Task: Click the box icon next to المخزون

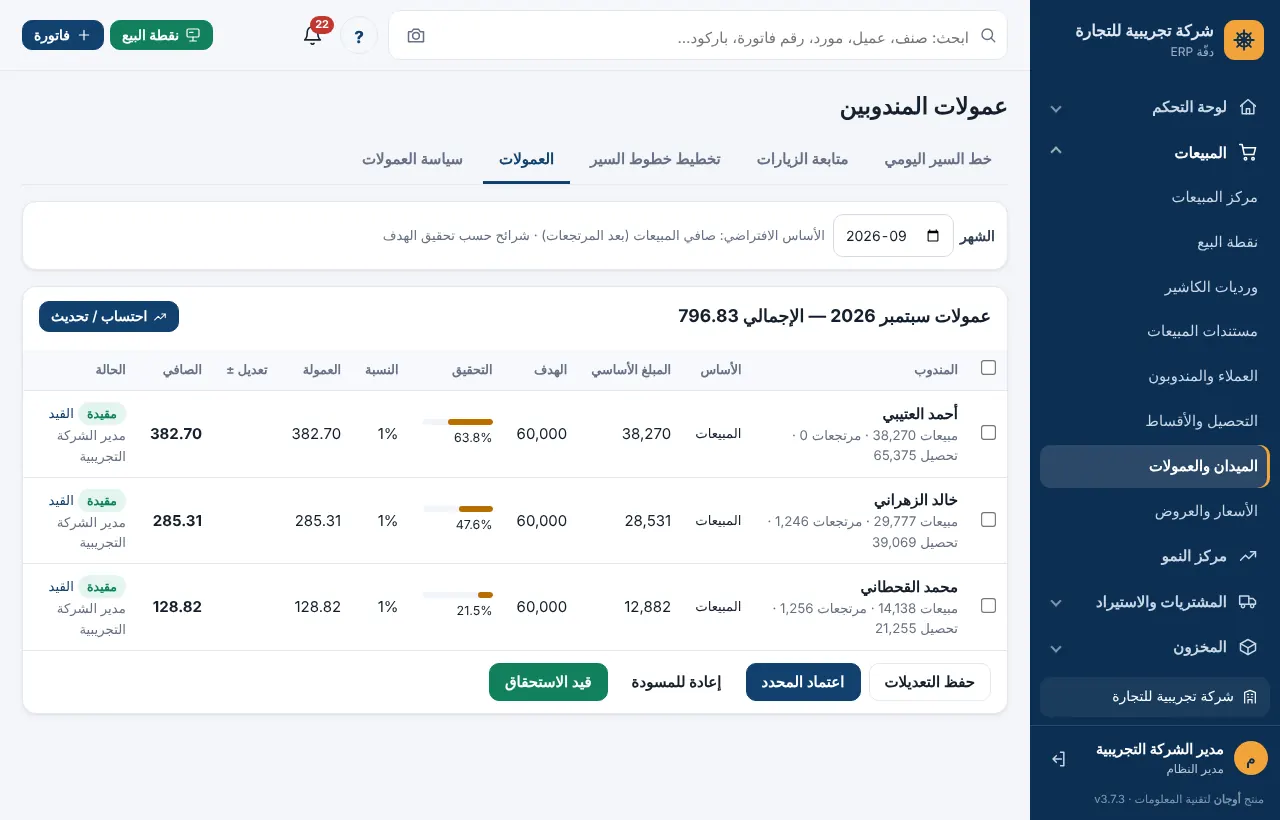Action: coord(1248,647)
